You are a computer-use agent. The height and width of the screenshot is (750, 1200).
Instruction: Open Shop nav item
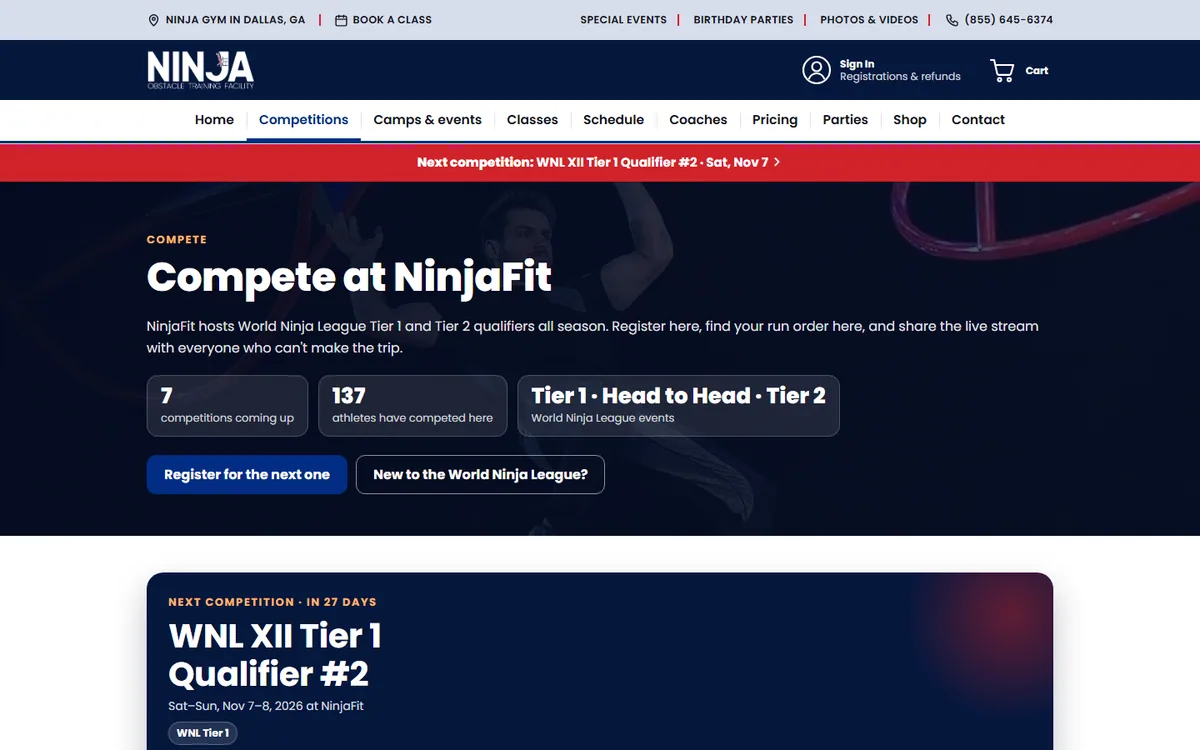(910, 120)
